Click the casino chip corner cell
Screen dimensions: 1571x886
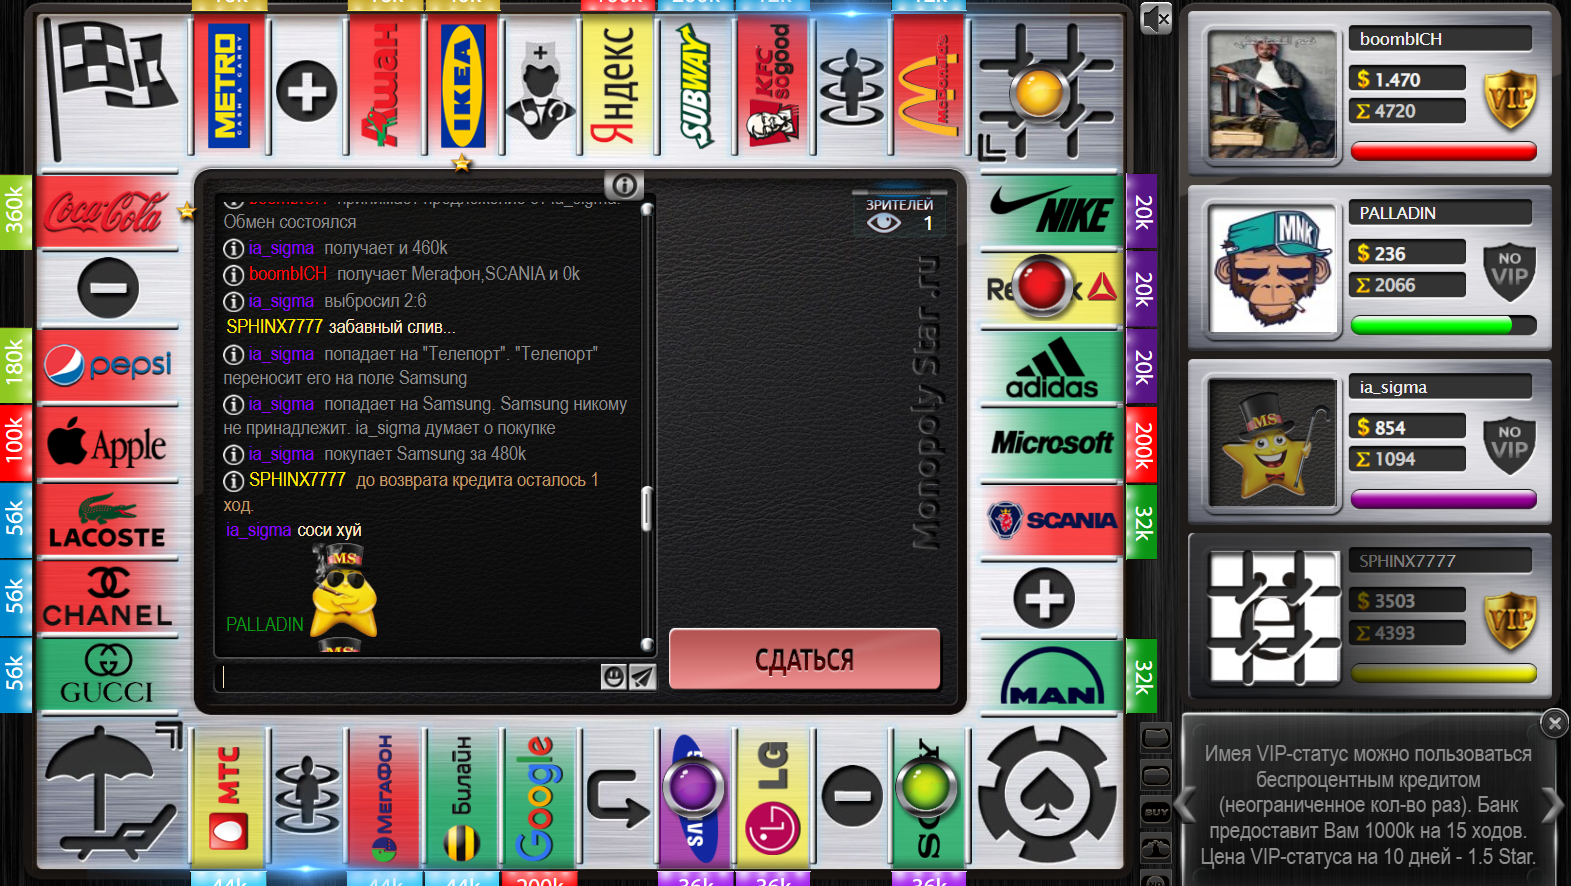[1047, 794]
